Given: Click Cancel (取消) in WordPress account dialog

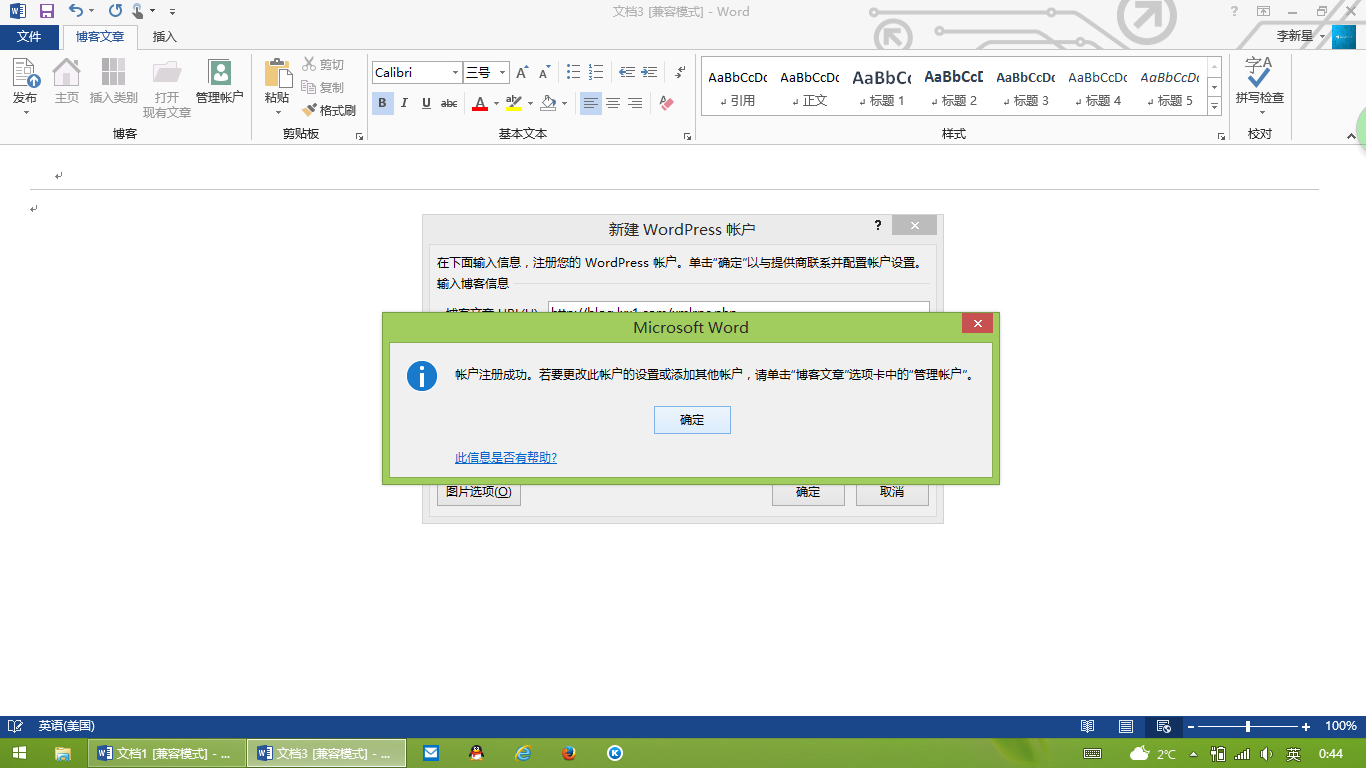Looking at the screenshot, I should point(892,492).
